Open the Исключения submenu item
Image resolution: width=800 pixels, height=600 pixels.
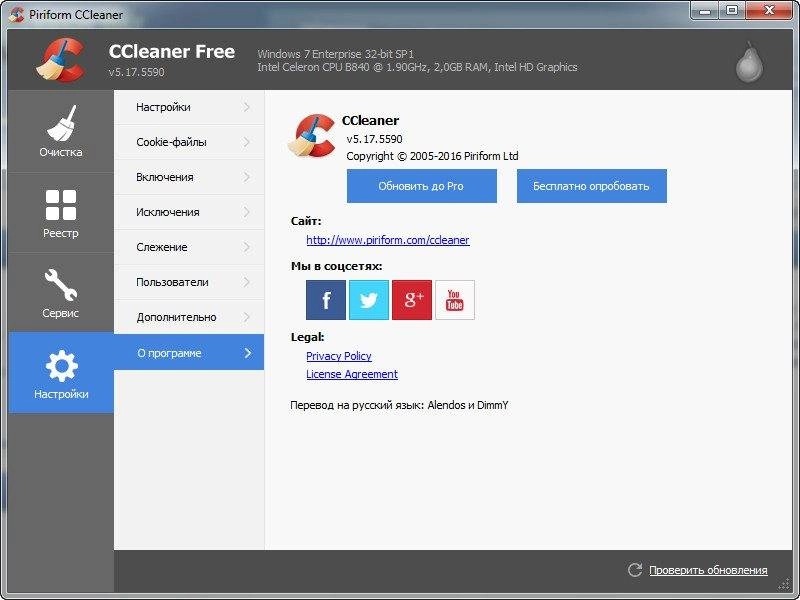point(189,212)
